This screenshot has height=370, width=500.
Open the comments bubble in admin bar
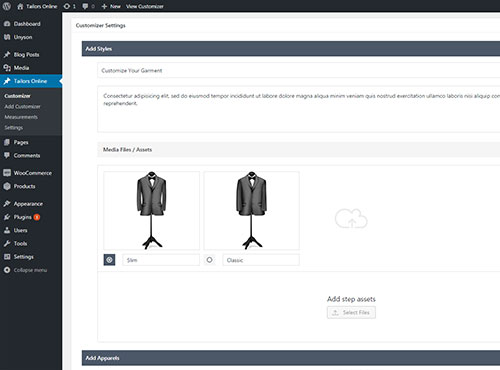pyautogui.click(x=88, y=6)
